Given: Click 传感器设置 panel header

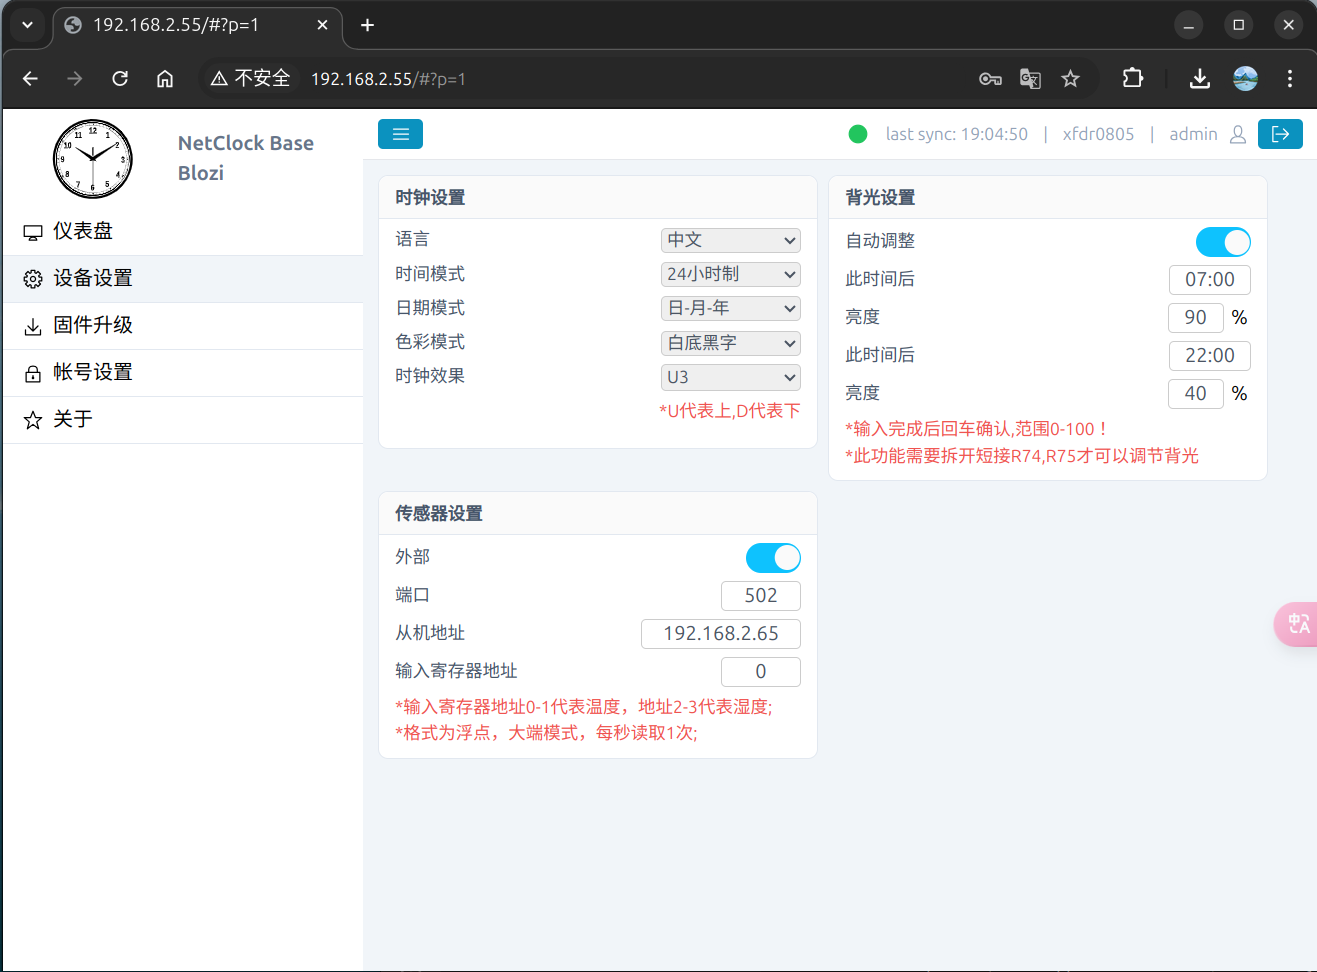Looking at the screenshot, I should coord(598,514).
